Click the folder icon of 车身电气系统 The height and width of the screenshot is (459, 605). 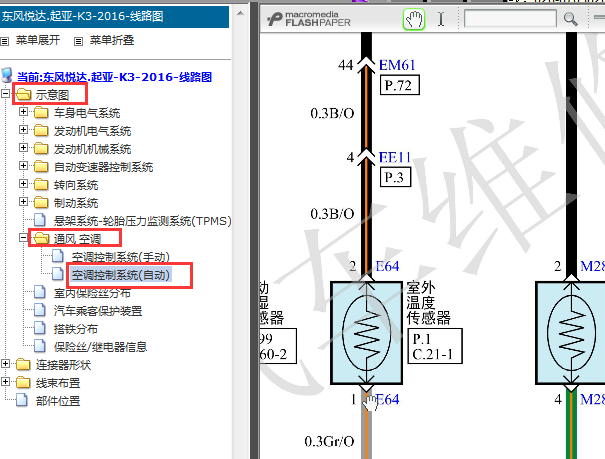(x=41, y=113)
